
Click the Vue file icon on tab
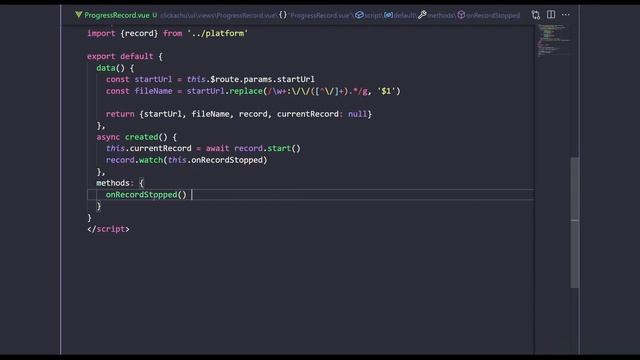79,15
